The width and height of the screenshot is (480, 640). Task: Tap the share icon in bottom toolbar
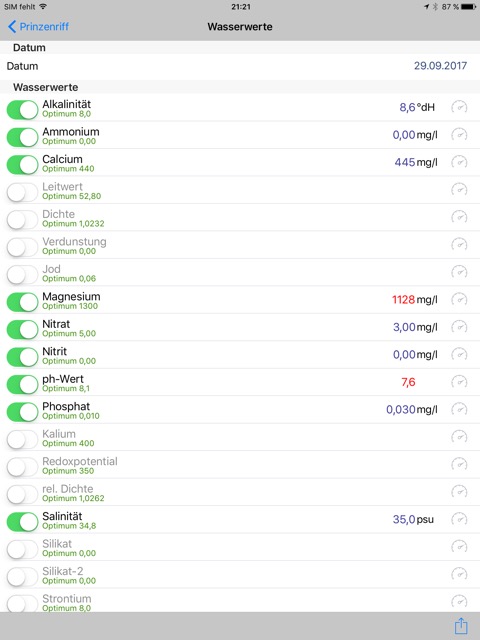[x=461, y=625]
